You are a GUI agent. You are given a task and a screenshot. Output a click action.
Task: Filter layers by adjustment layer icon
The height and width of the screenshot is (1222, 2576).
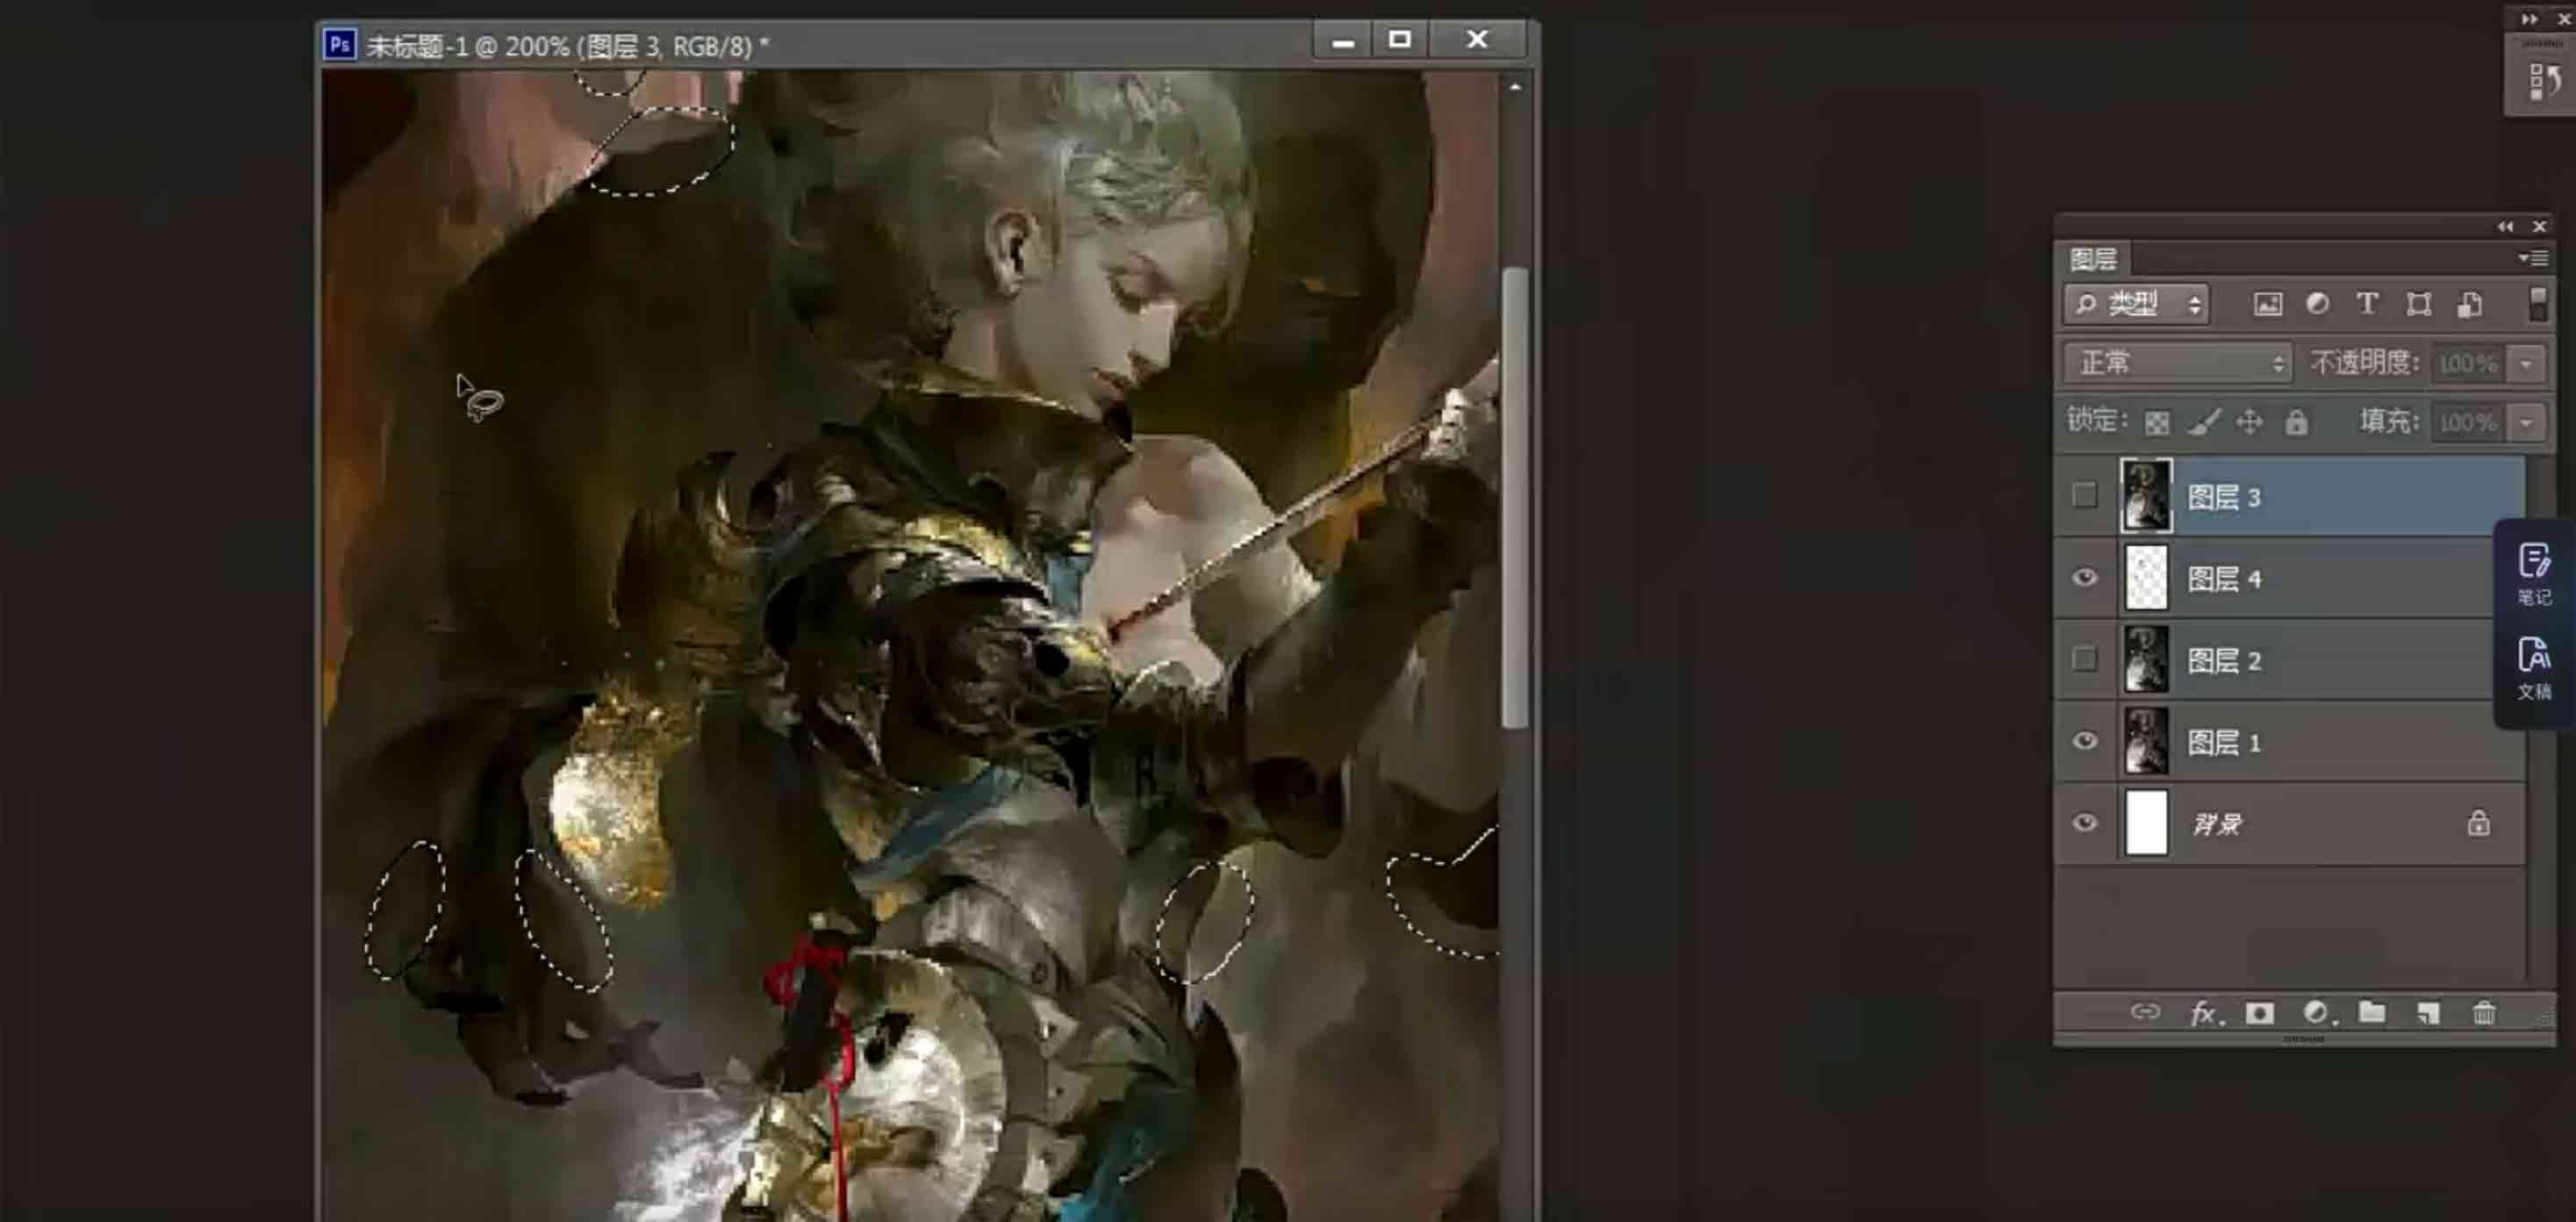tap(2317, 304)
